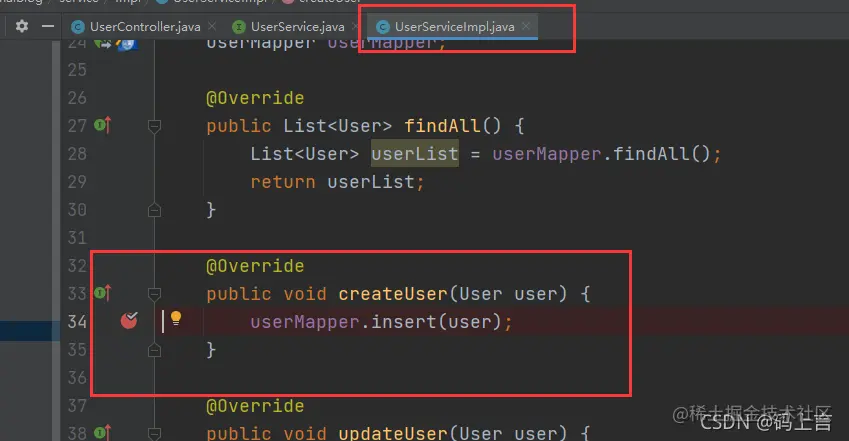Click line number 36 in the gutter
The image size is (849, 441).
(x=77, y=378)
